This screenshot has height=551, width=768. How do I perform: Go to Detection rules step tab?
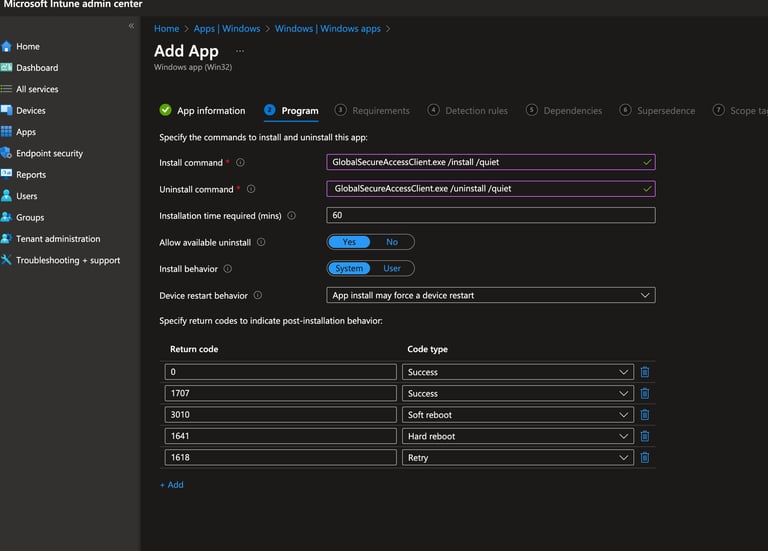[x=467, y=111]
